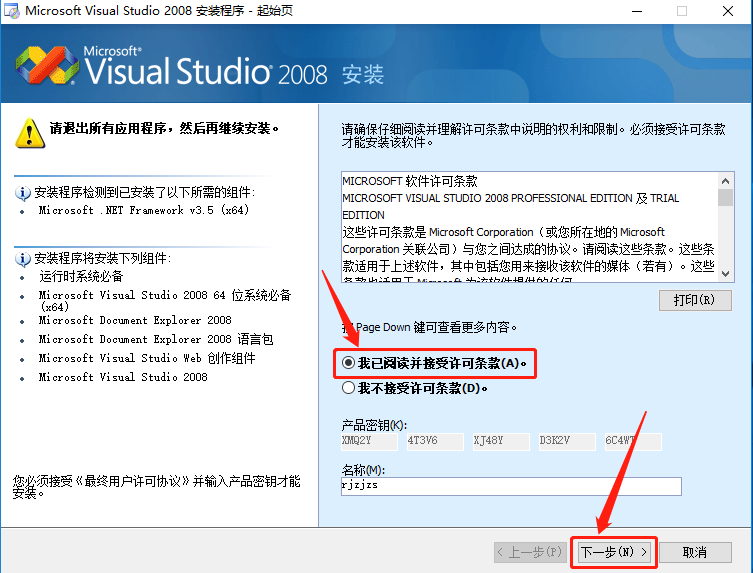Click item Document Explorer 2008 语言包
753x573 pixels.
[156, 340]
